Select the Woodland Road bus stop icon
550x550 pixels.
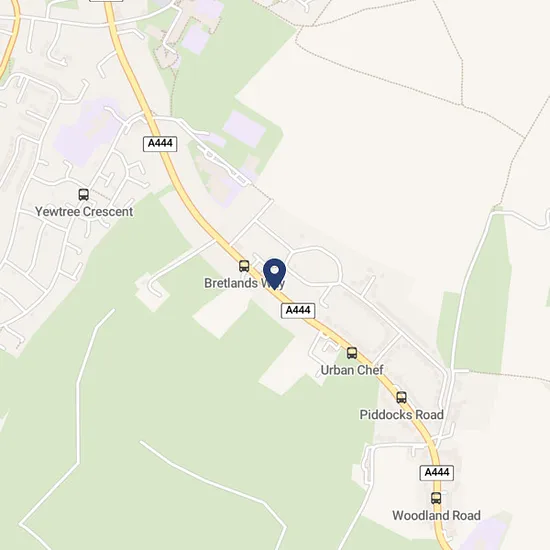click(x=436, y=498)
